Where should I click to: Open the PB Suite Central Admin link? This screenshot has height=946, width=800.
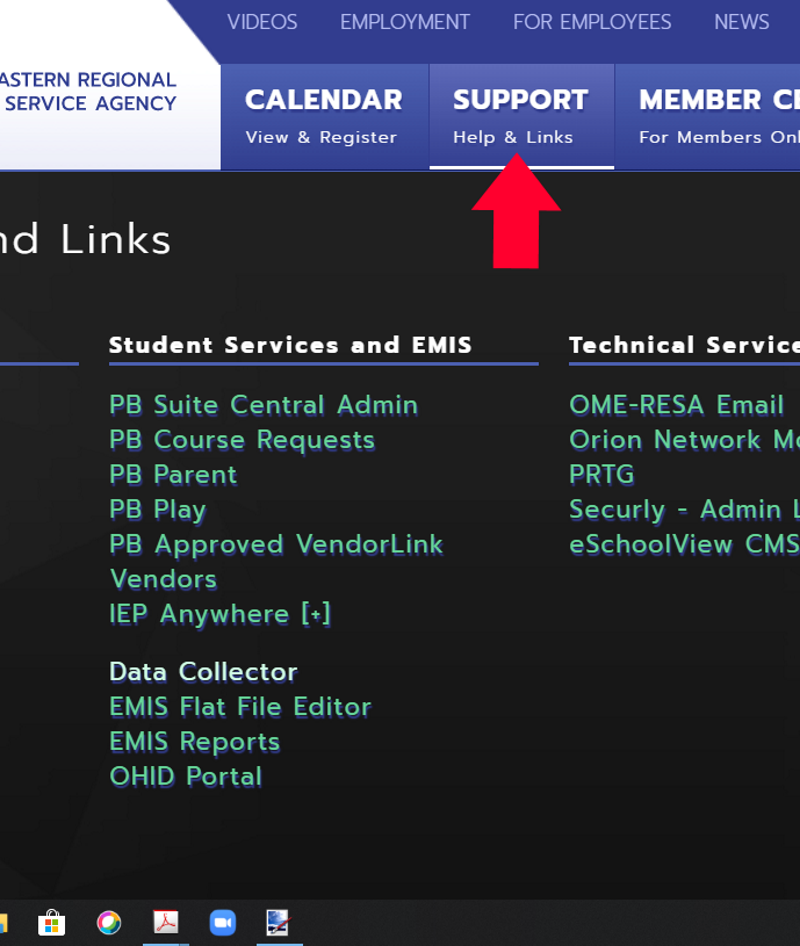coord(263,405)
